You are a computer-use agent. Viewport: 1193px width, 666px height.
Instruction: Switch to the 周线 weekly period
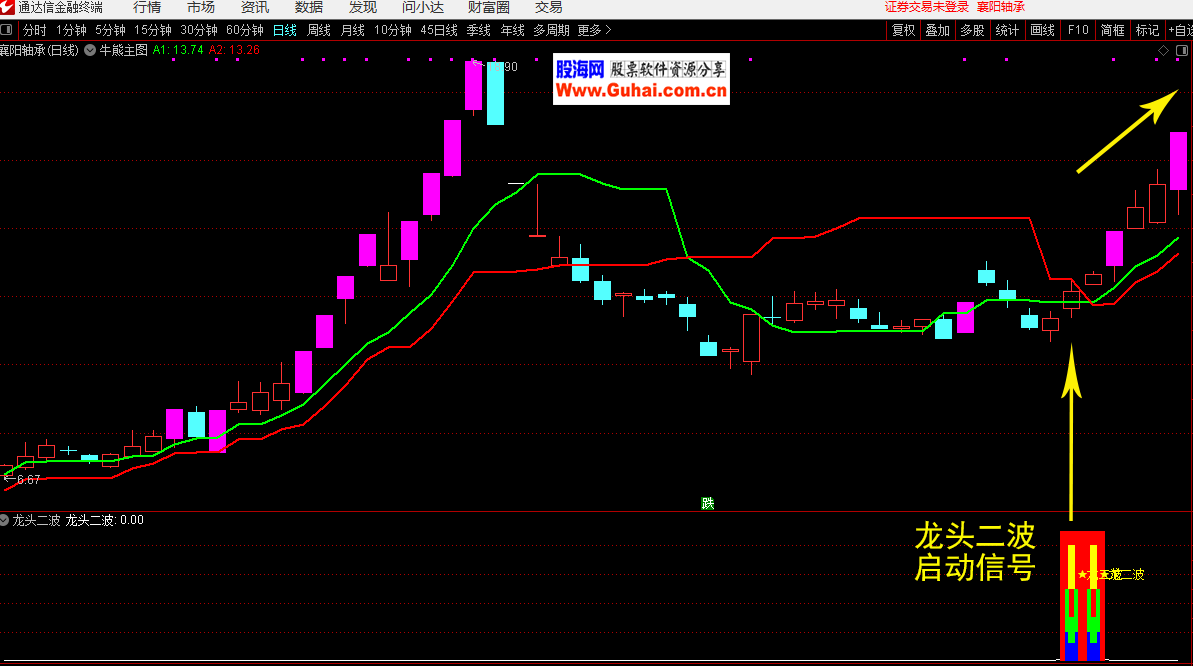click(x=319, y=30)
